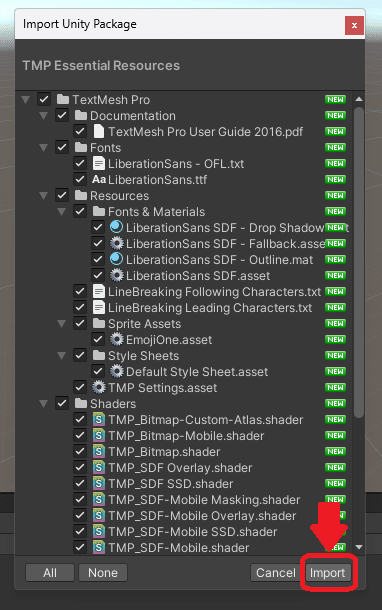
Task: Click the PDF file icon for User Guide 2016
Action: 99,131
